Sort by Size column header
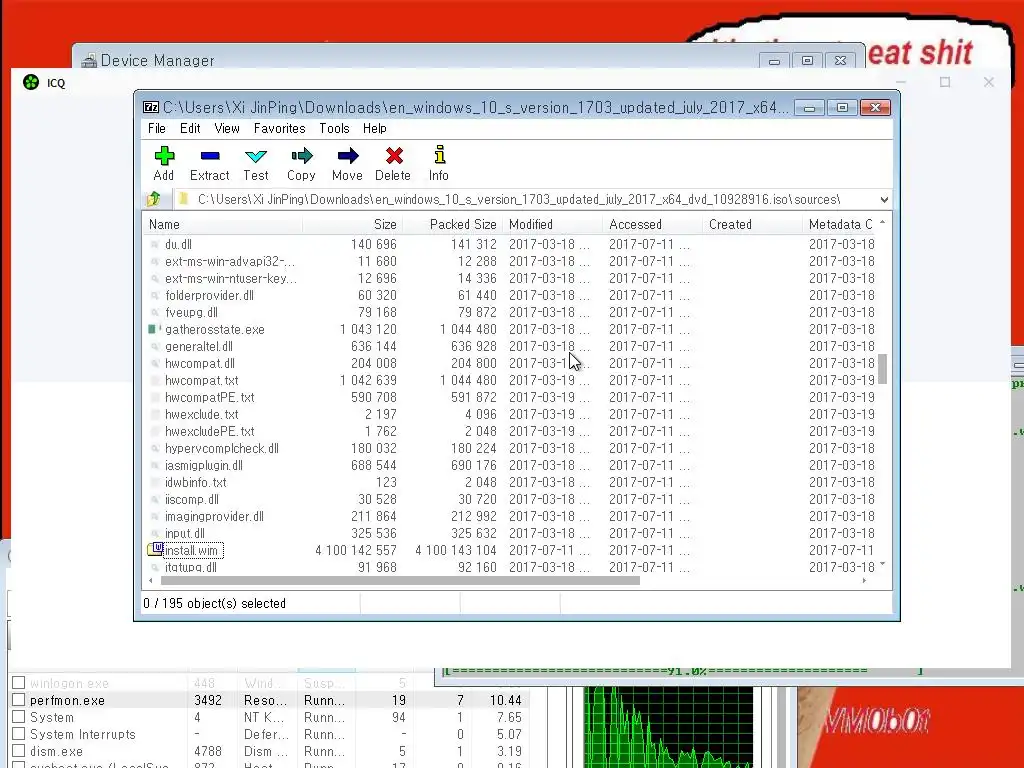Viewport: 1024px width, 768px height. pos(352,224)
